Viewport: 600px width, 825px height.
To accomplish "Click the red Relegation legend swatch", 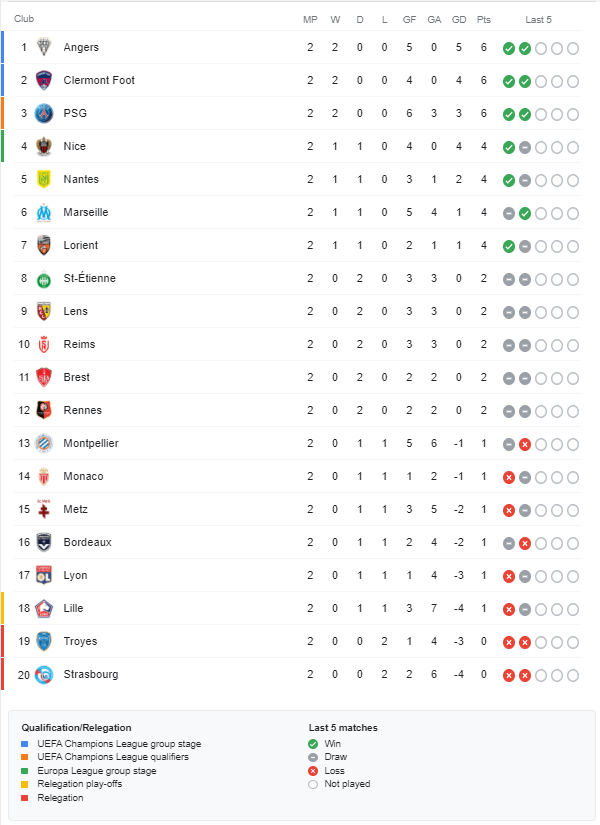I will click(x=26, y=798).
